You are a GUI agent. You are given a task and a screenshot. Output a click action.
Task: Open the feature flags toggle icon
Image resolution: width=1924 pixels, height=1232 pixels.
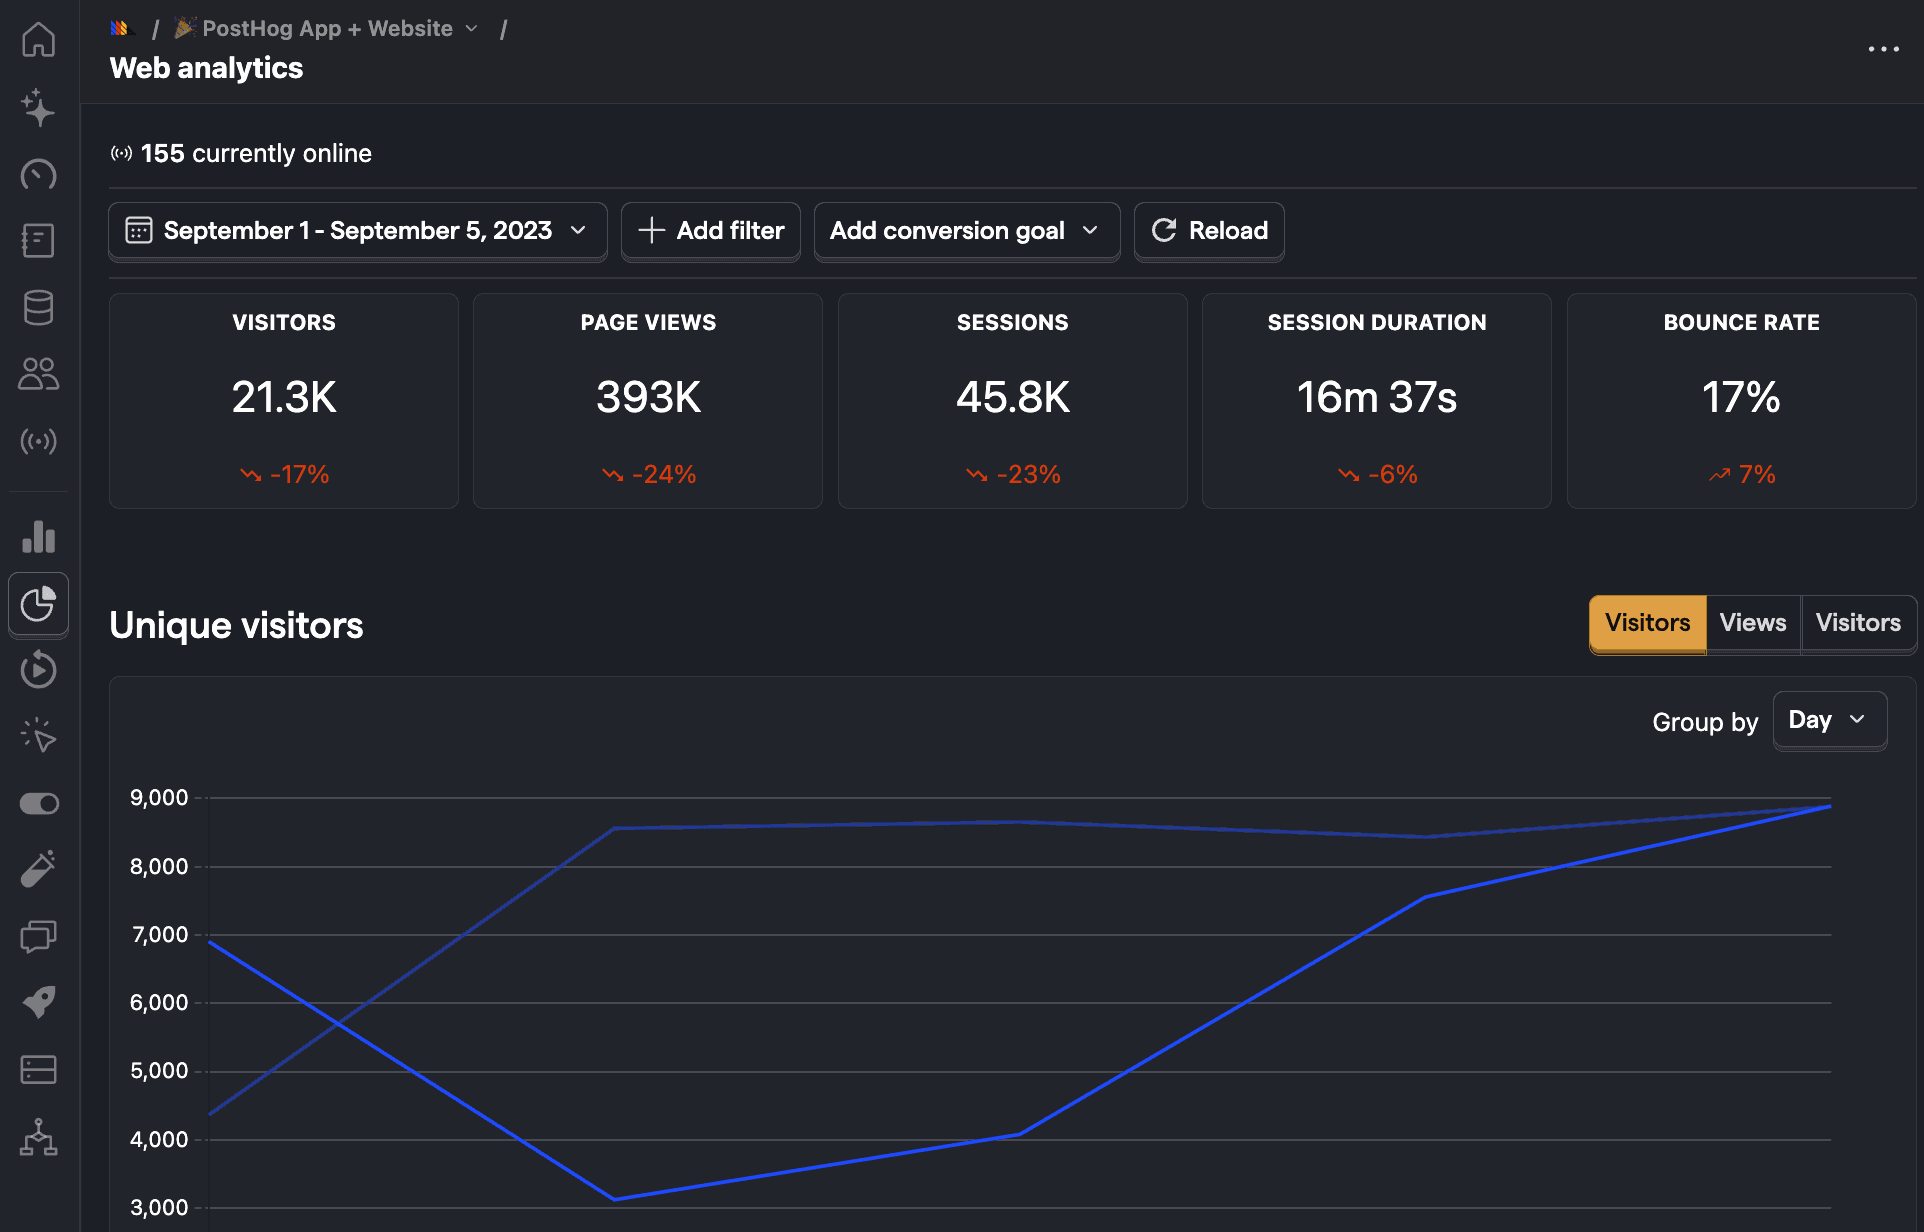click(x=39, y=803)
